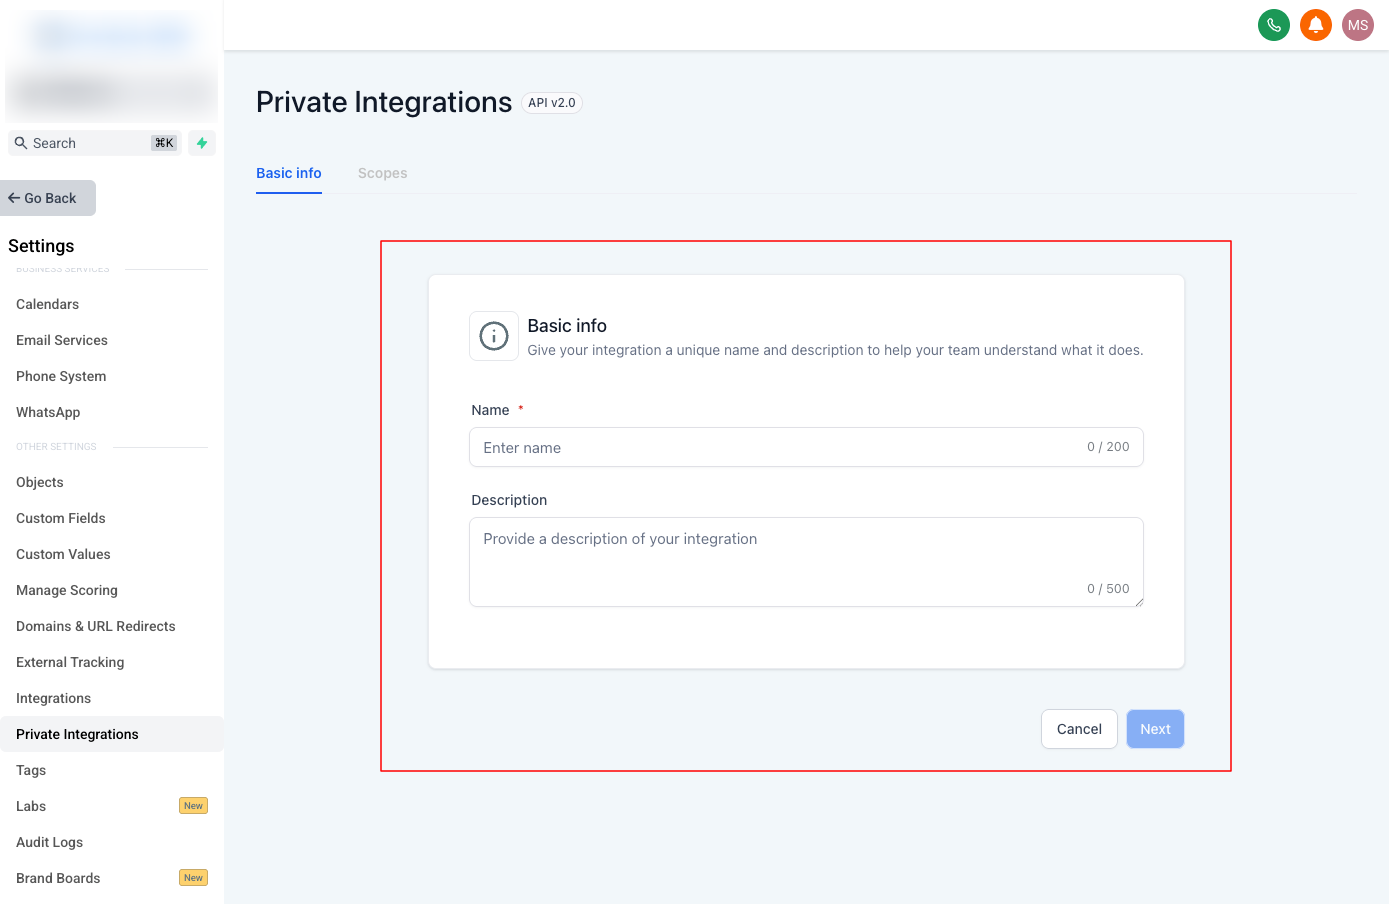Go Back to the previous menu

(48, 198)
